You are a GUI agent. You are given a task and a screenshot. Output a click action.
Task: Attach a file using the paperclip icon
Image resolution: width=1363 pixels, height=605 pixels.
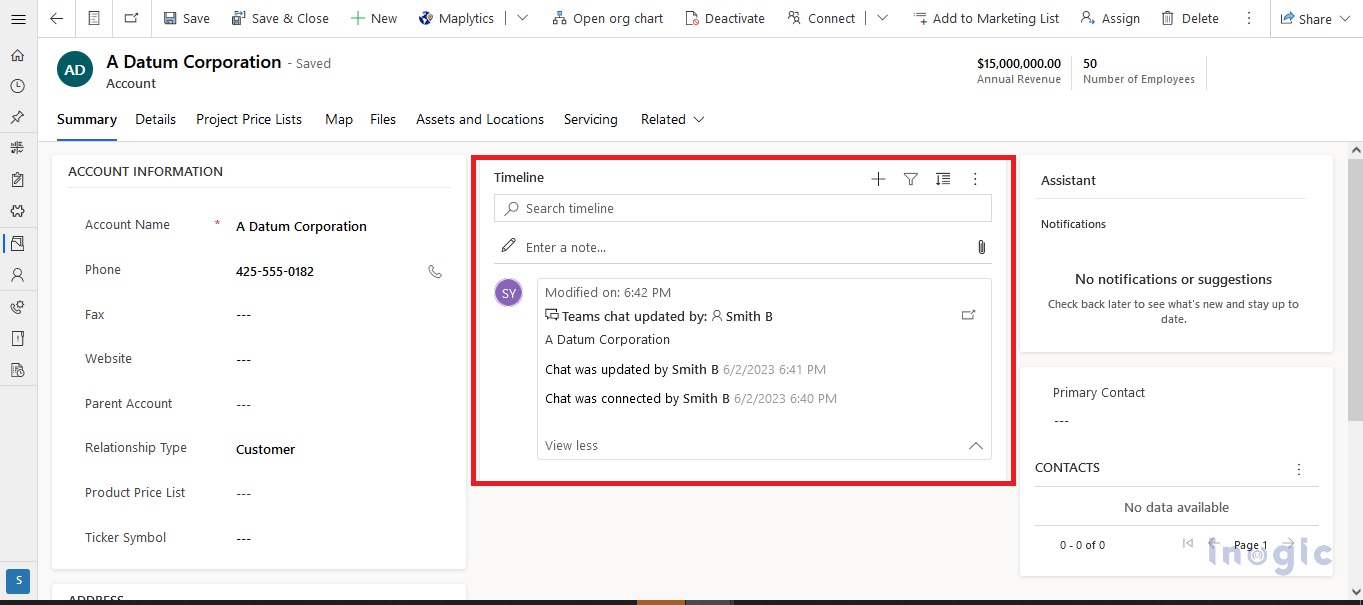[x=981, y=247]
